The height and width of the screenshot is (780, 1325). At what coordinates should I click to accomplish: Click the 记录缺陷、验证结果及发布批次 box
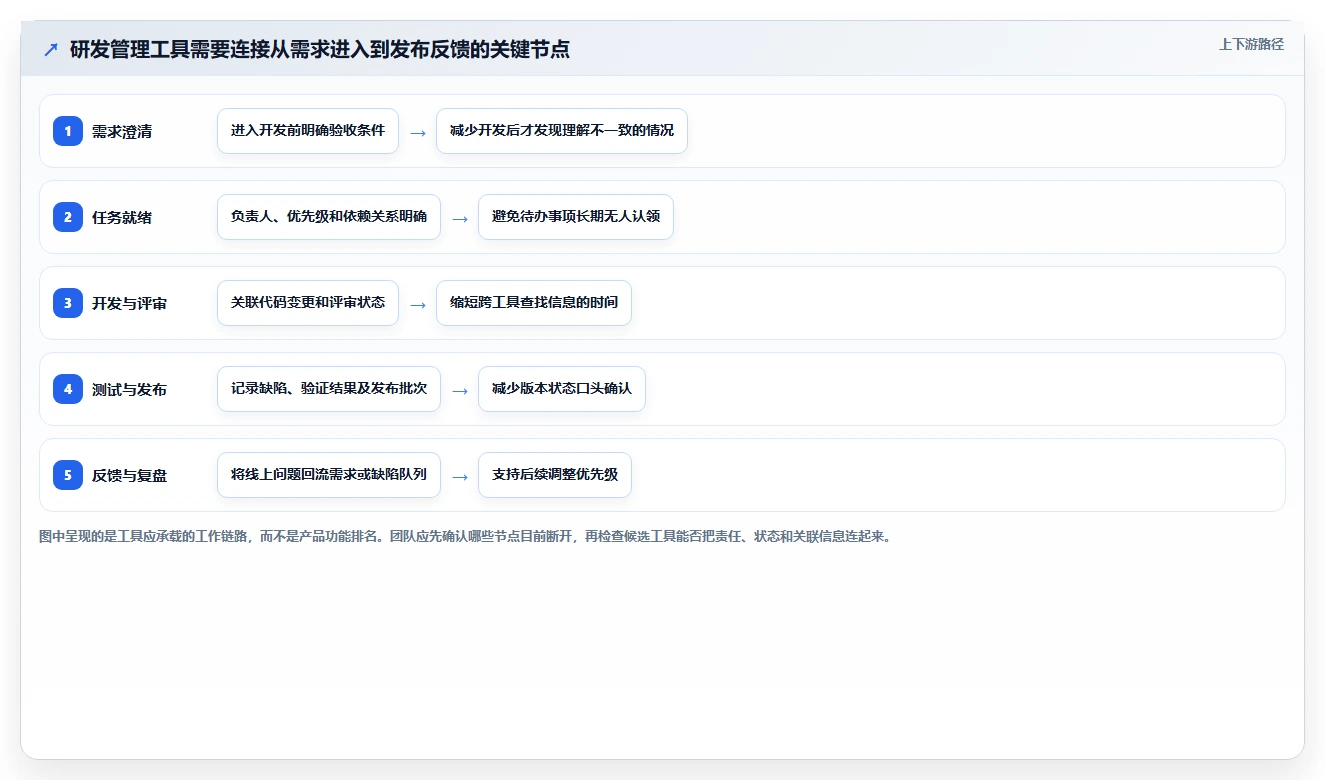tap(329, 389)
